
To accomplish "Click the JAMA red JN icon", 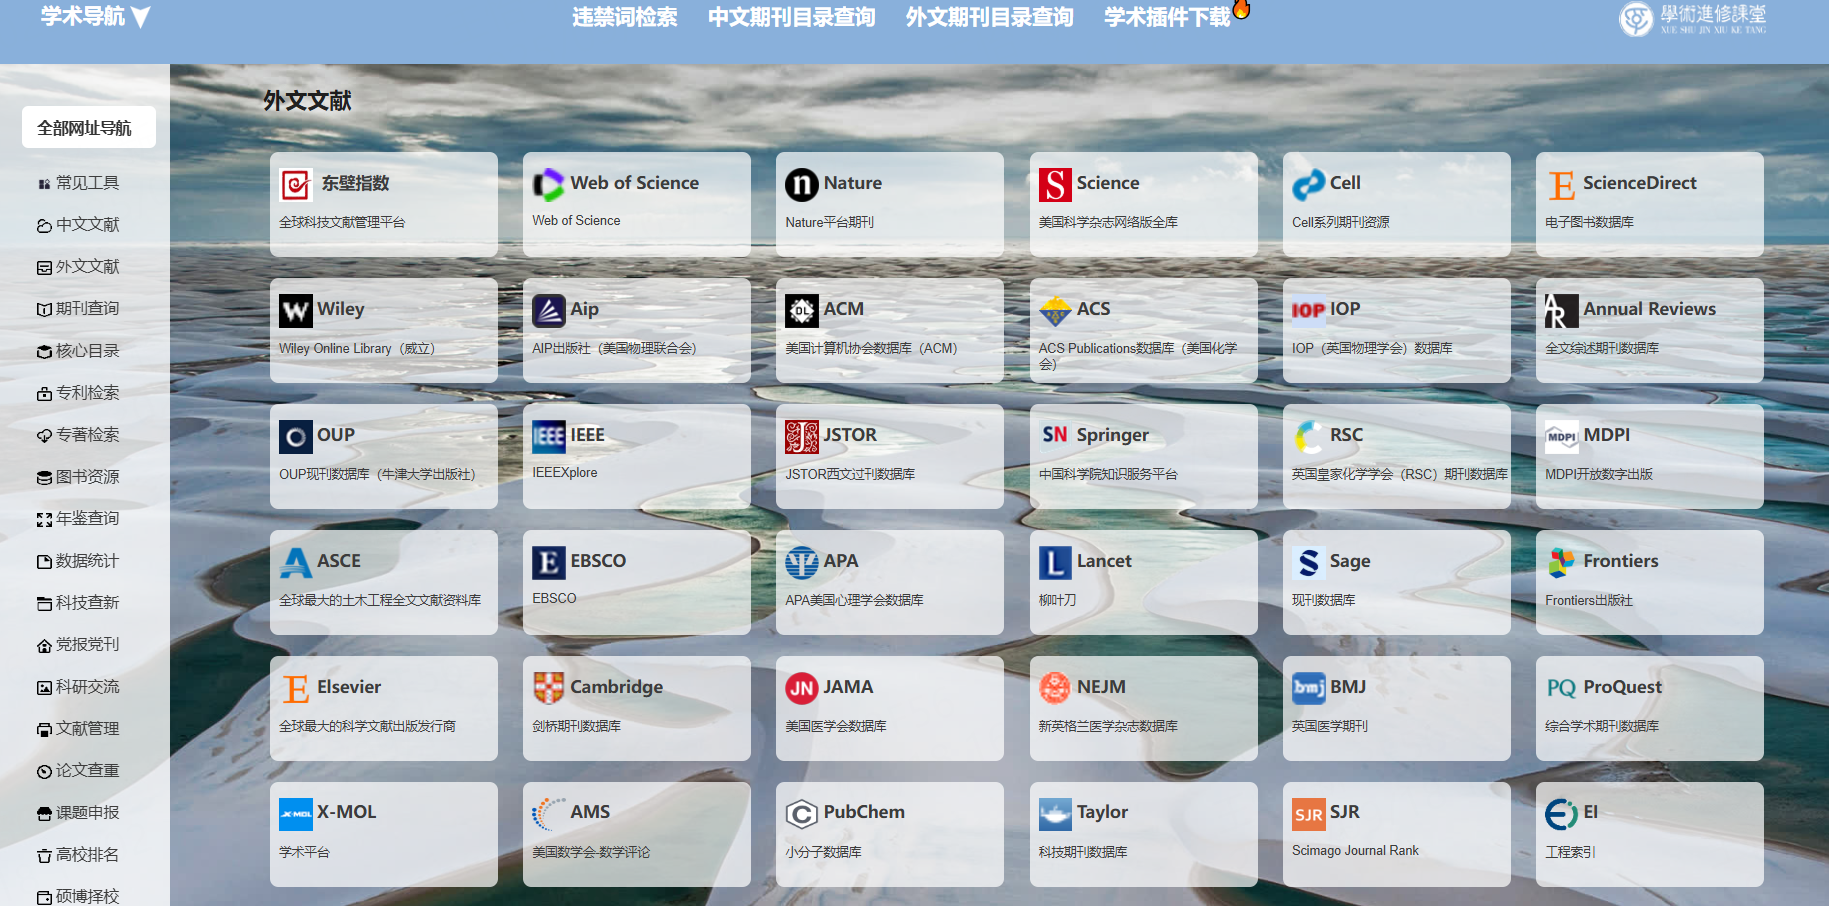I will pyautogui.click(x=802, y=689).
